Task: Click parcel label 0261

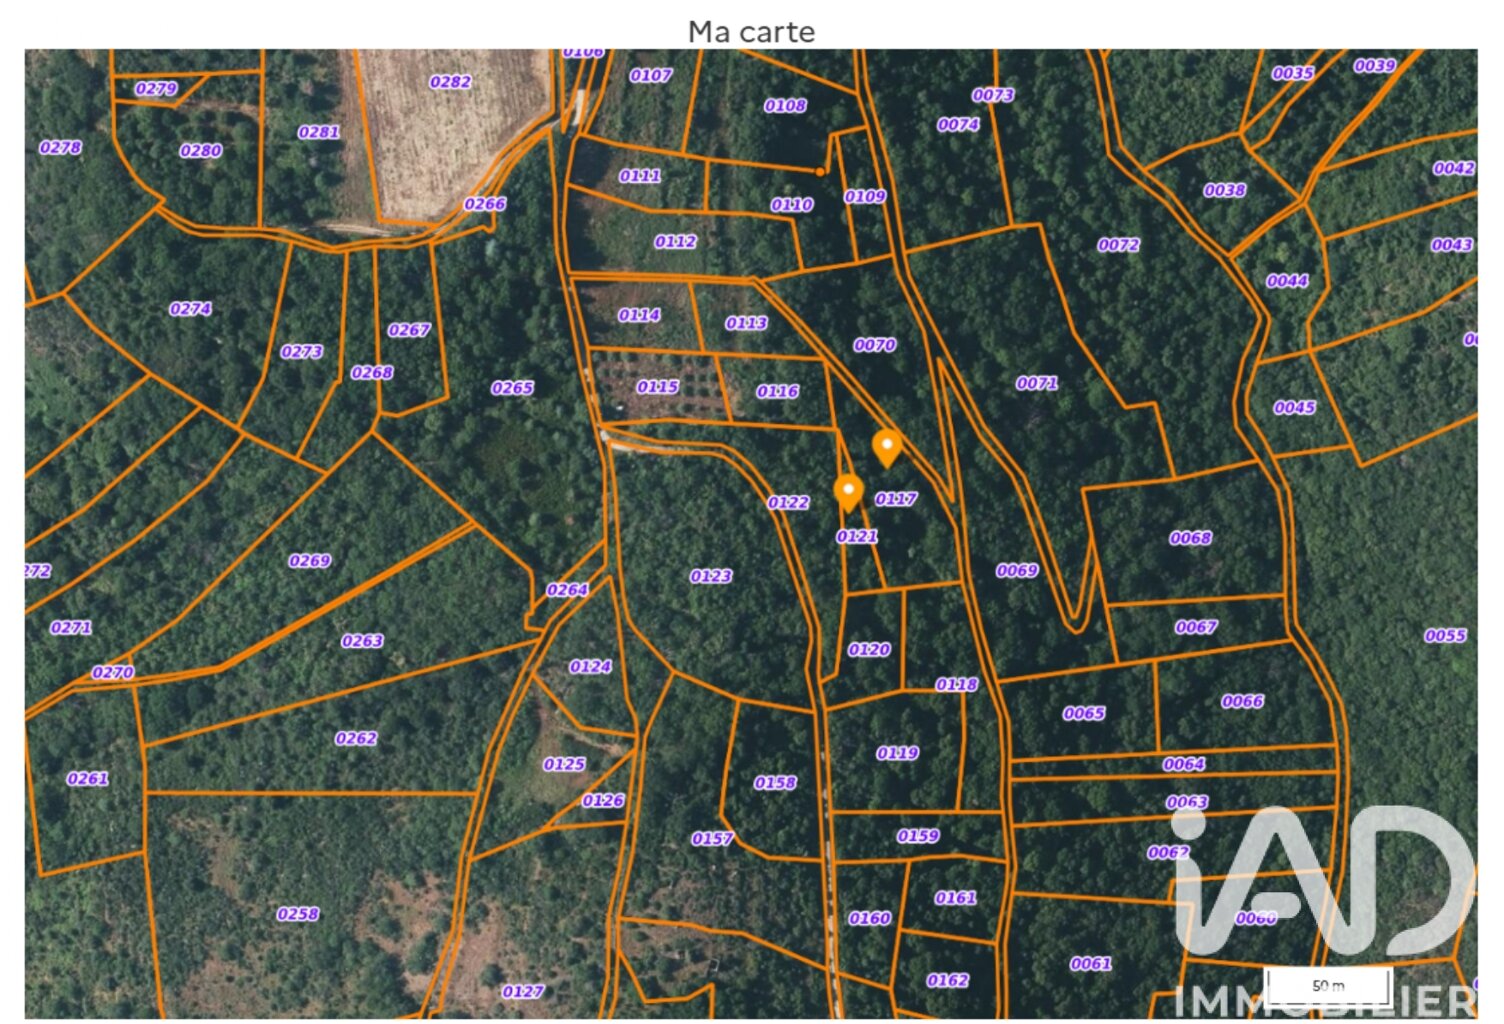Action: tap(87, 779)
